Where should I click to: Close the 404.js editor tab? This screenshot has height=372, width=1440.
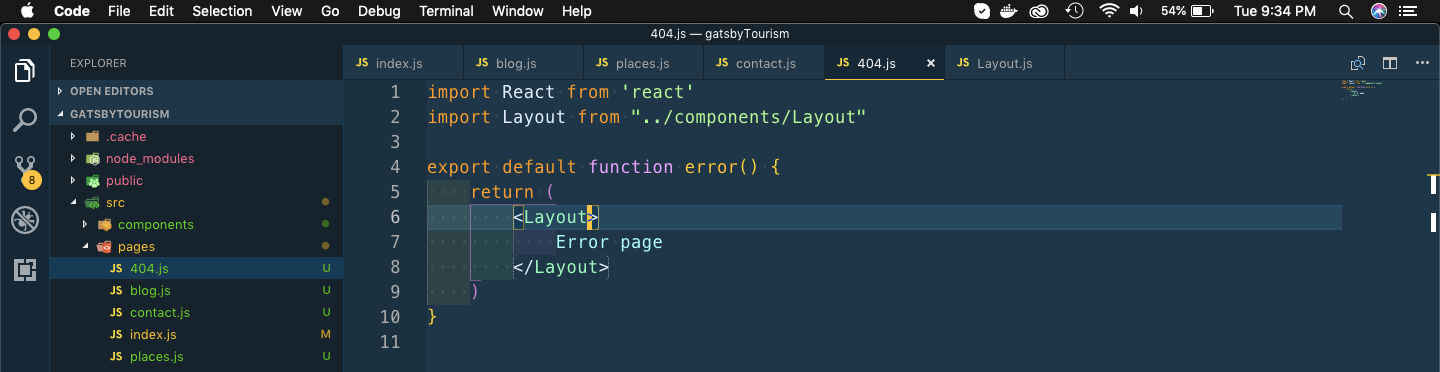(931, 63)
